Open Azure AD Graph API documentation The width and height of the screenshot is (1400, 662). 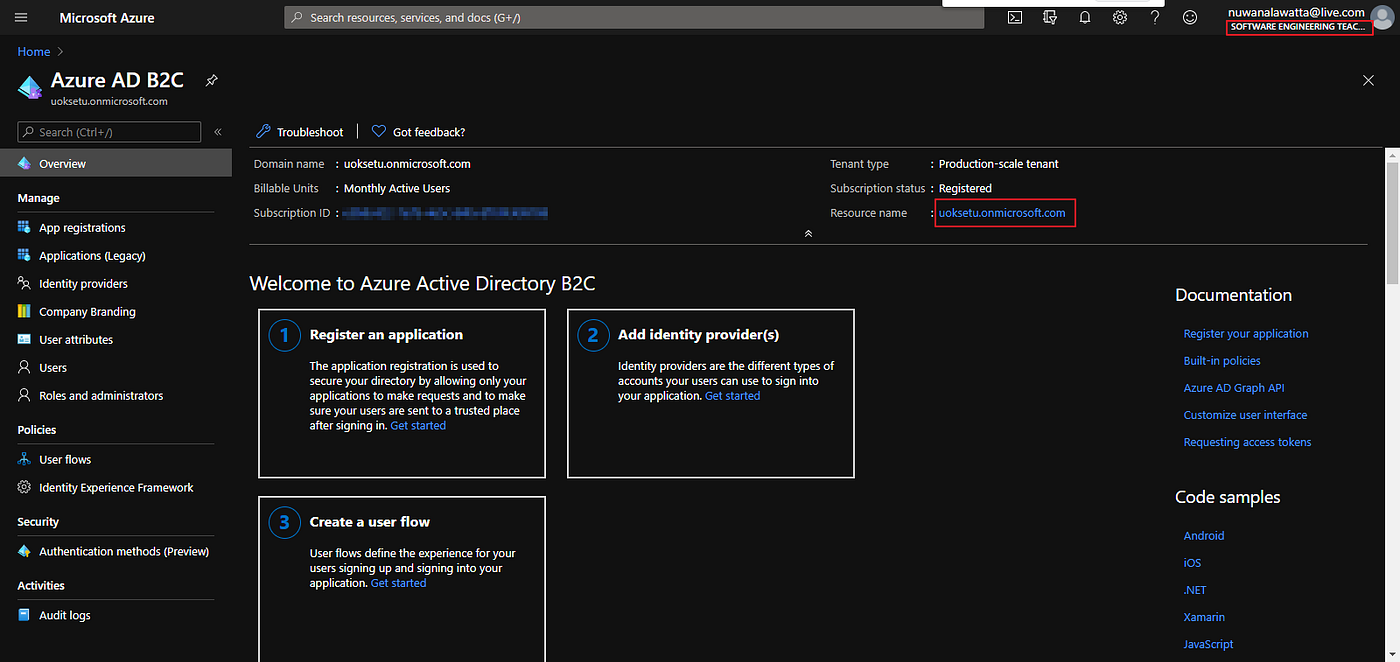1234,388
